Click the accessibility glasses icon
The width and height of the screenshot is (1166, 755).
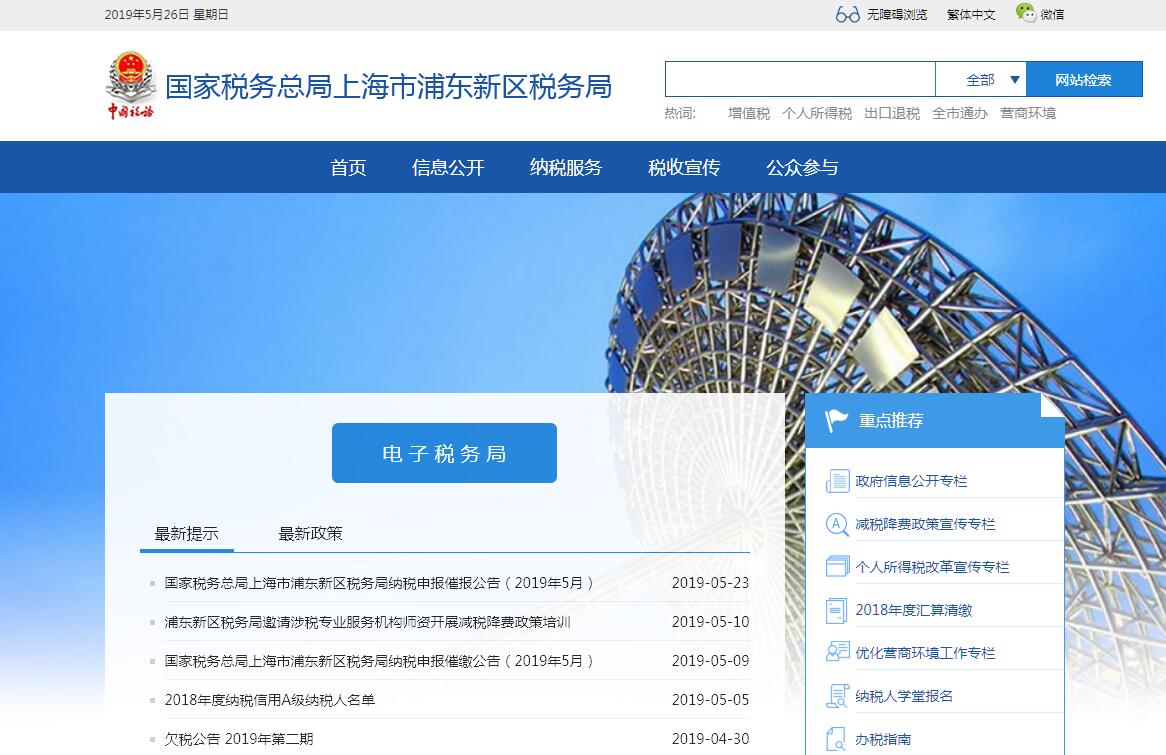pyautogui.click(x=847, y=14)
